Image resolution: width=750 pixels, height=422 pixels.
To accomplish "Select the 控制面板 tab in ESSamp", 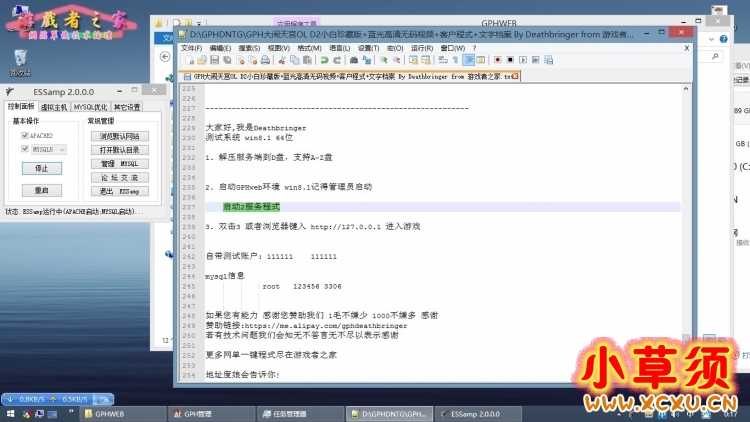I will click(21, 106).
